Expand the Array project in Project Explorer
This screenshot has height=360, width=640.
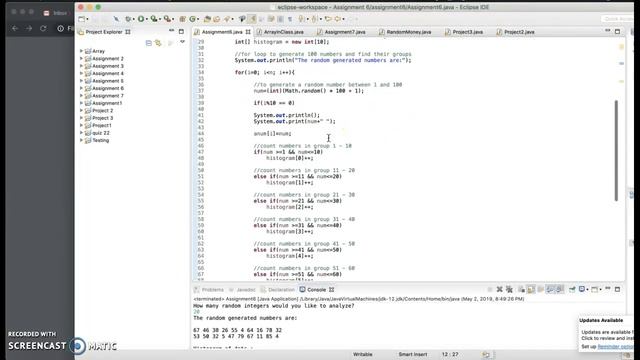click(81, 51)
